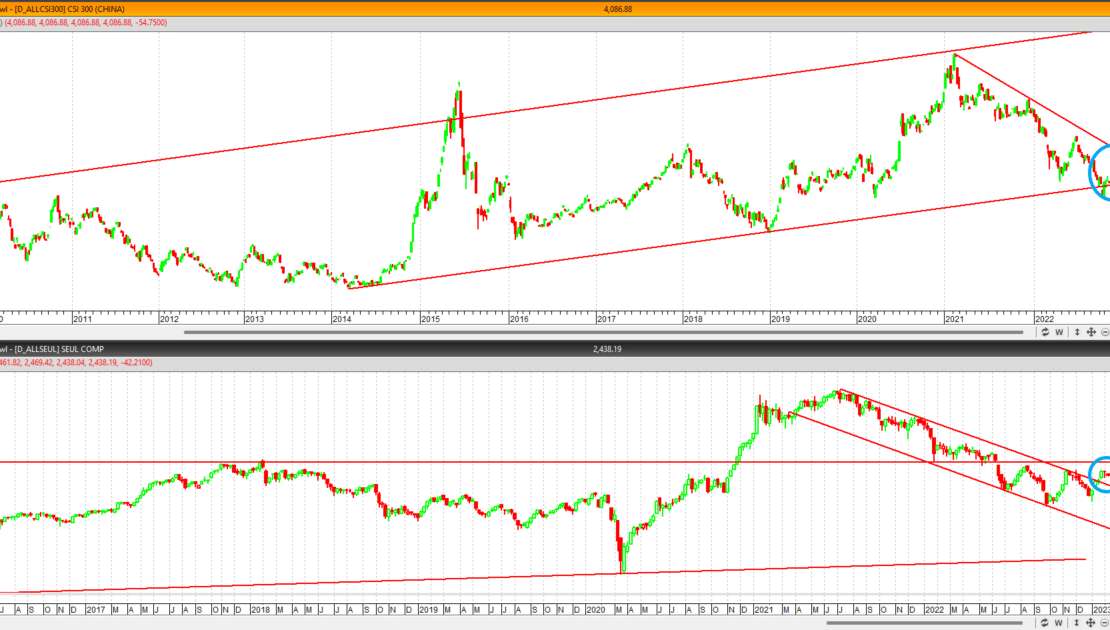Activate the CSI 300 (CHINA) orange title bar
The image size is (1110, 630).
[x=555, y=9]
